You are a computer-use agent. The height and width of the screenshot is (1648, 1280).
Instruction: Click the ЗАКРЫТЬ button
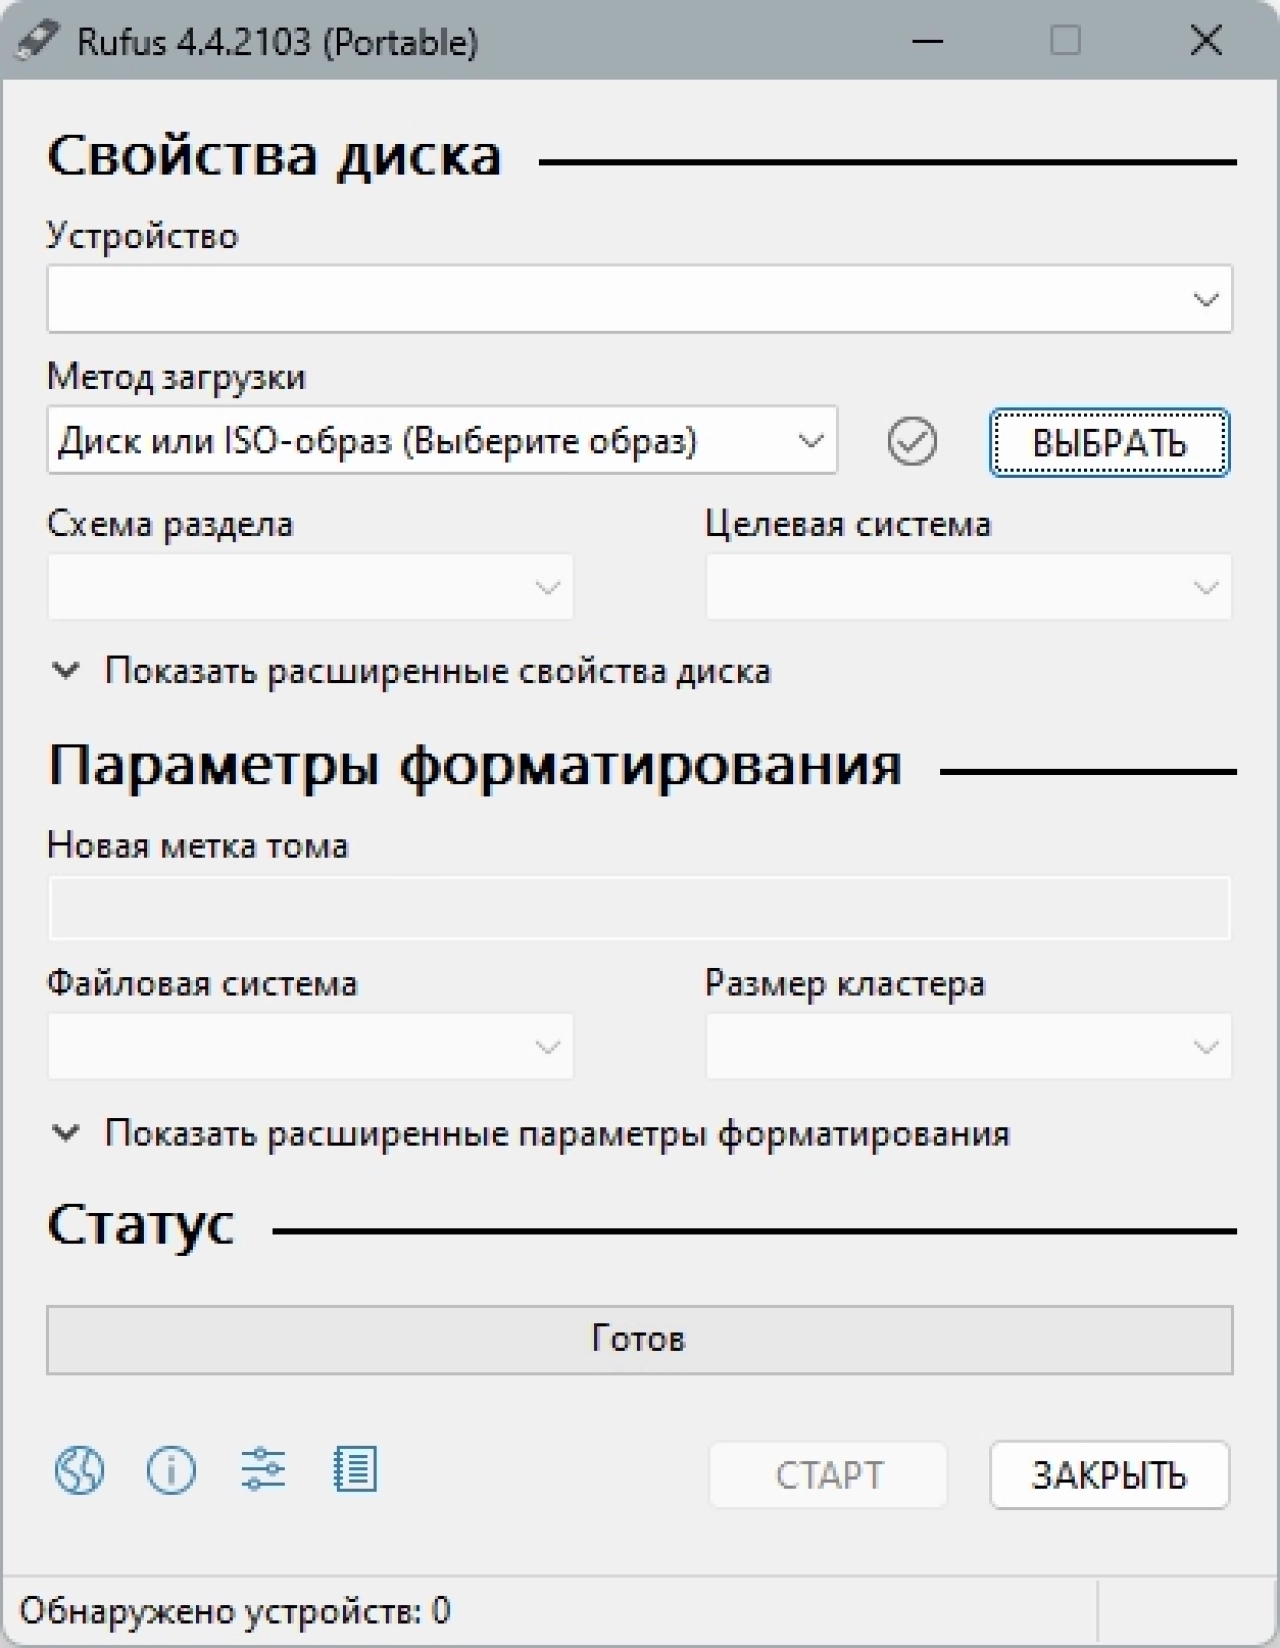[x=1109, y=1475]
